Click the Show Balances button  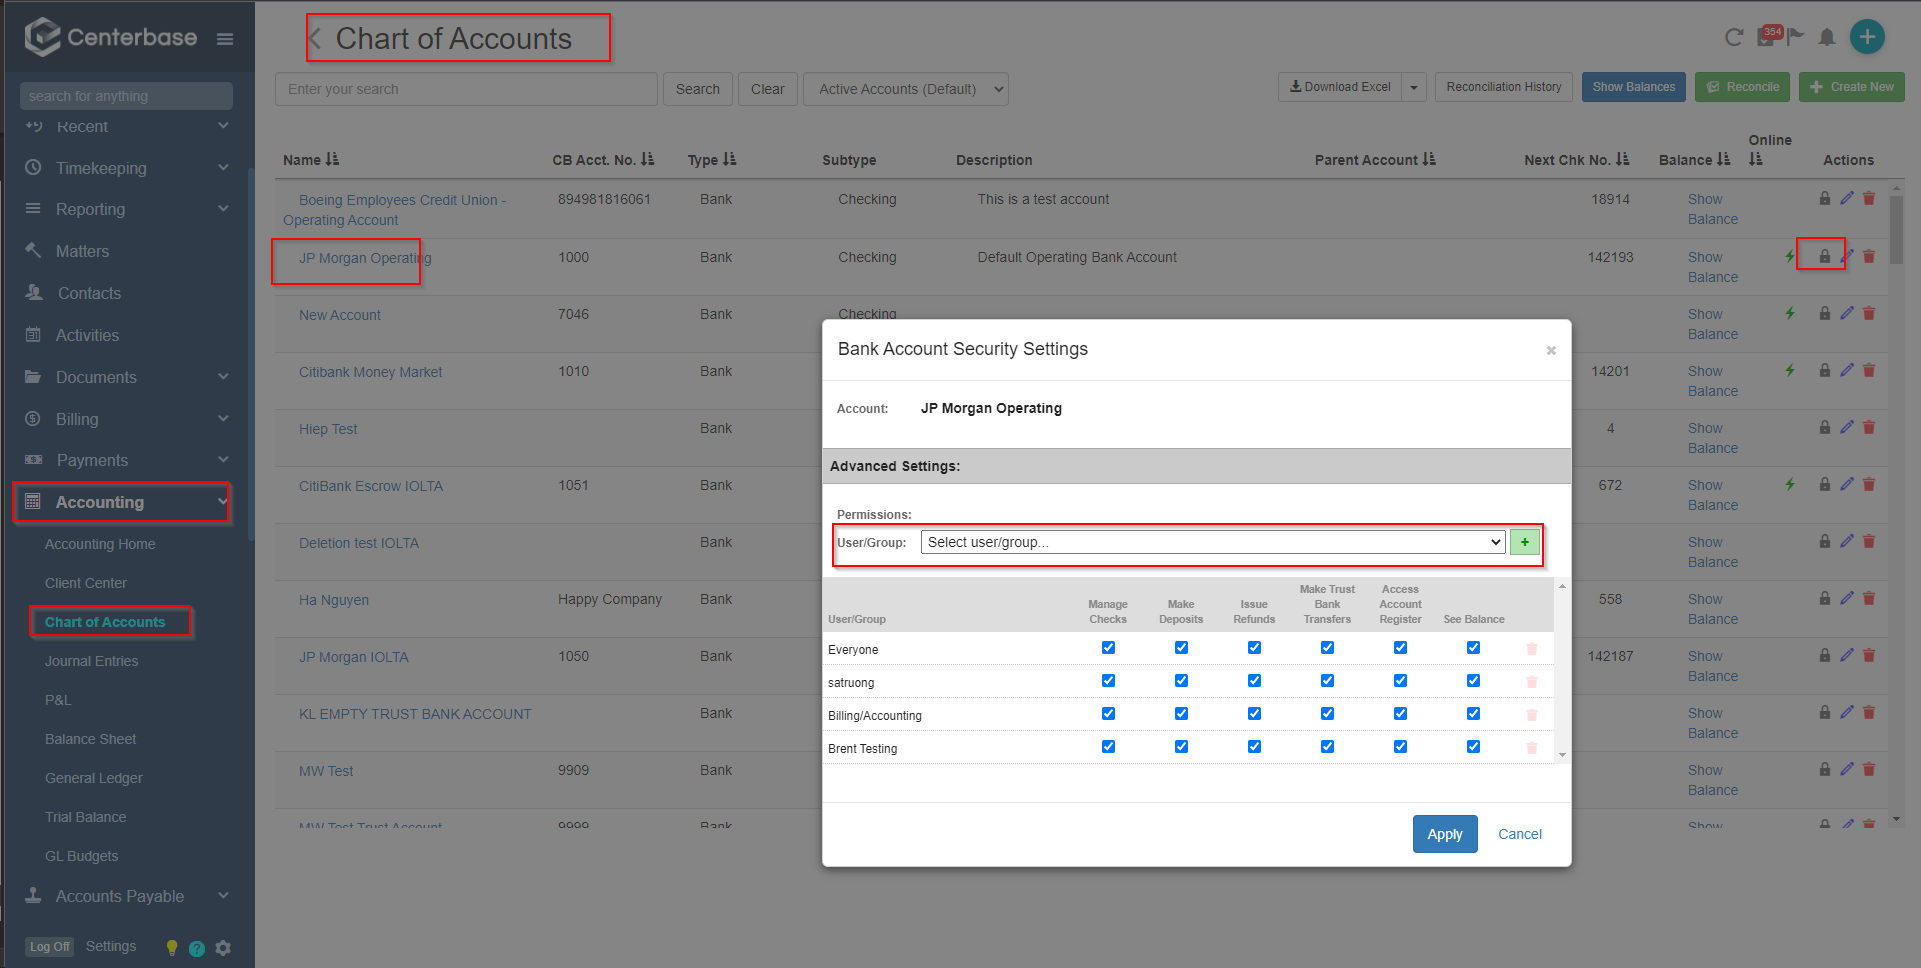pyautogui.click(x=1634, y=87)
